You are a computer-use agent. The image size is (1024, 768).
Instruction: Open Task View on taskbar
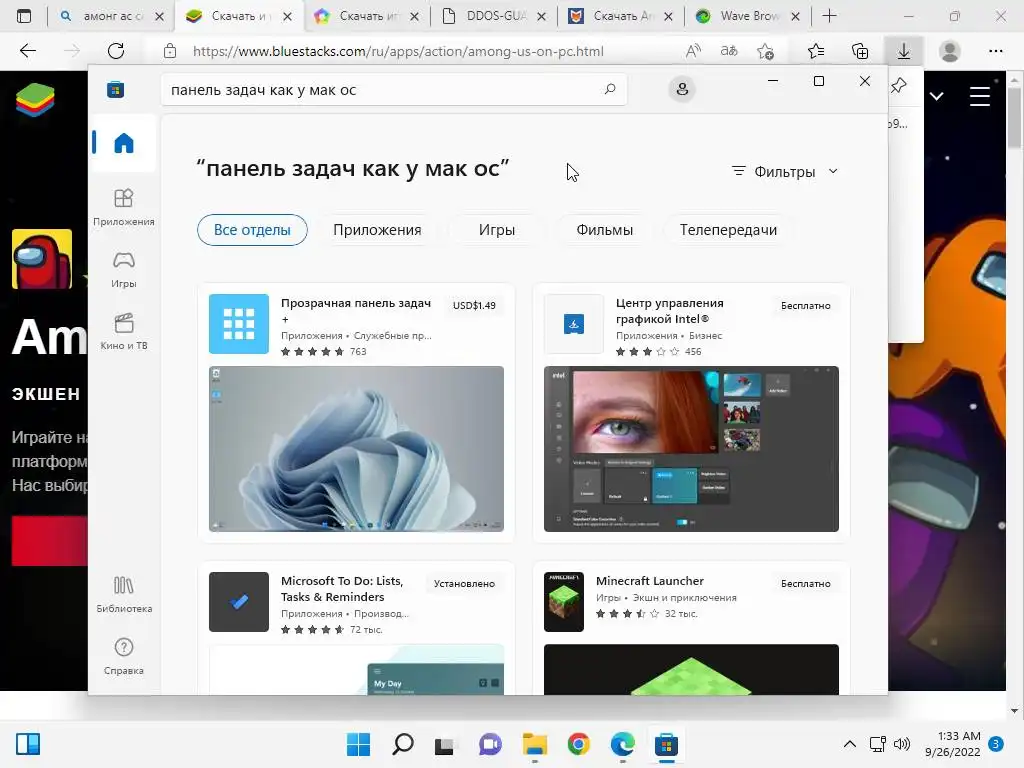pyautogui.click(x=445, y=745)
